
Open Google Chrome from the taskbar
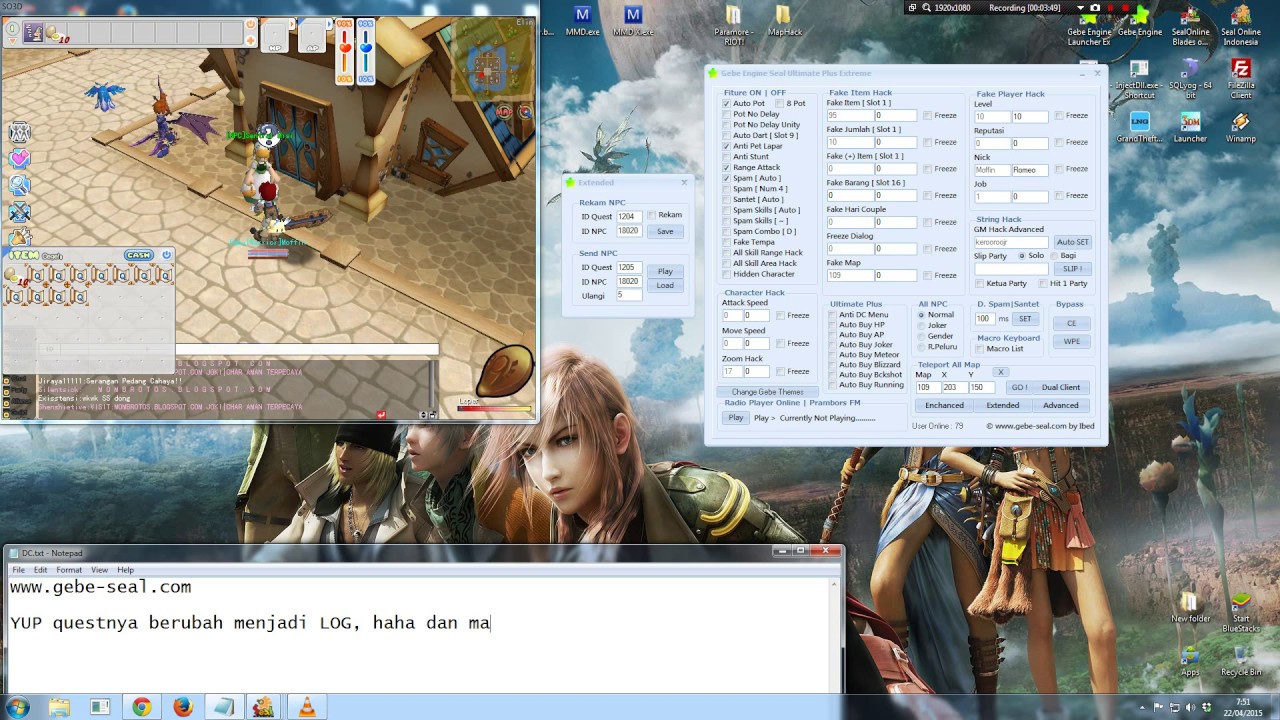coord(141,707)
